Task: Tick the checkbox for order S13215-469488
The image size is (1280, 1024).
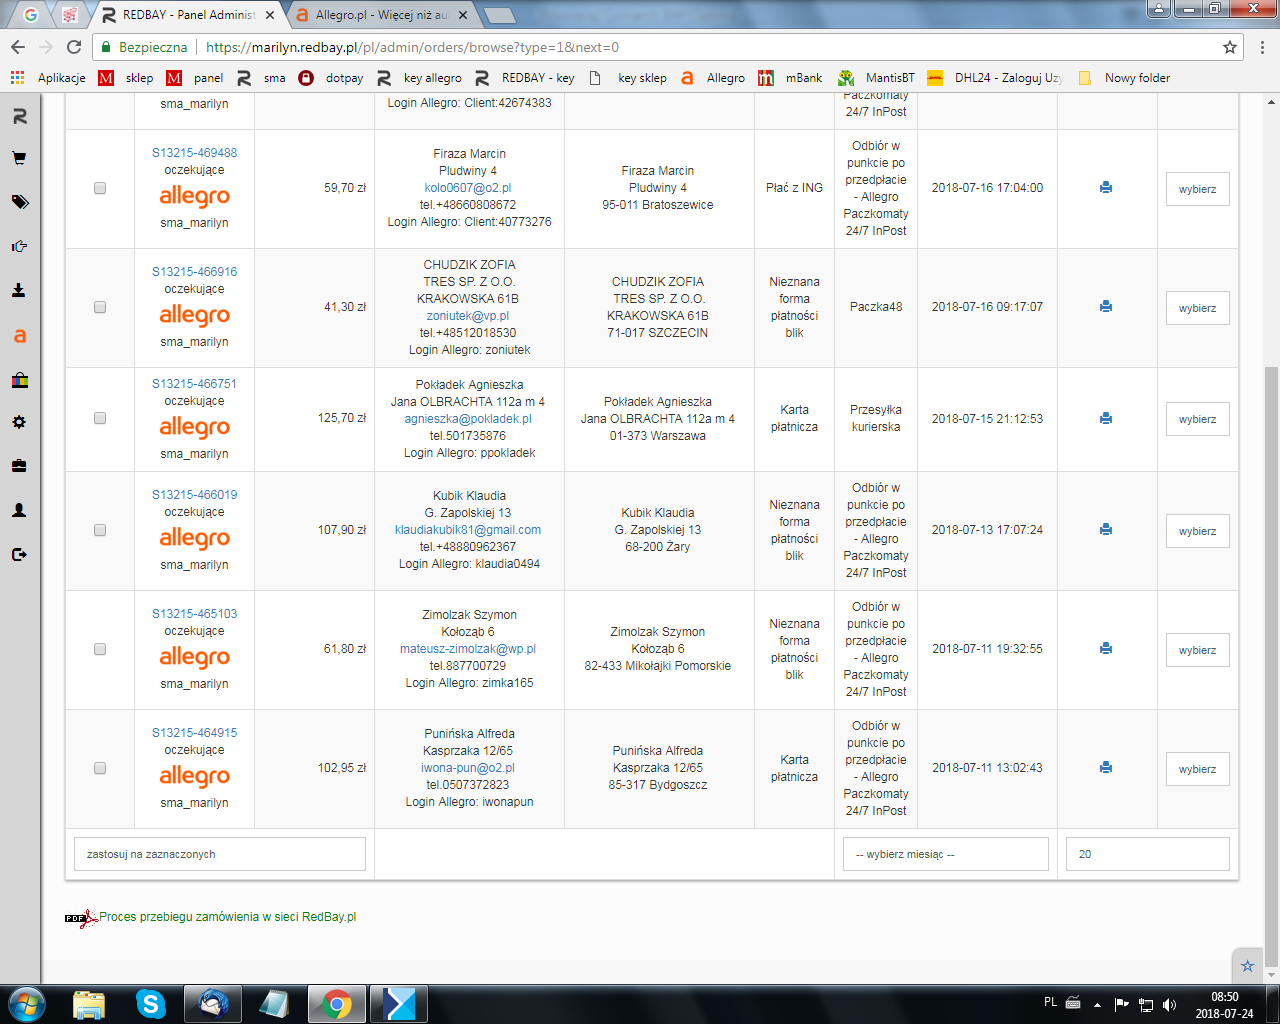Action: [x=100, y=188]
